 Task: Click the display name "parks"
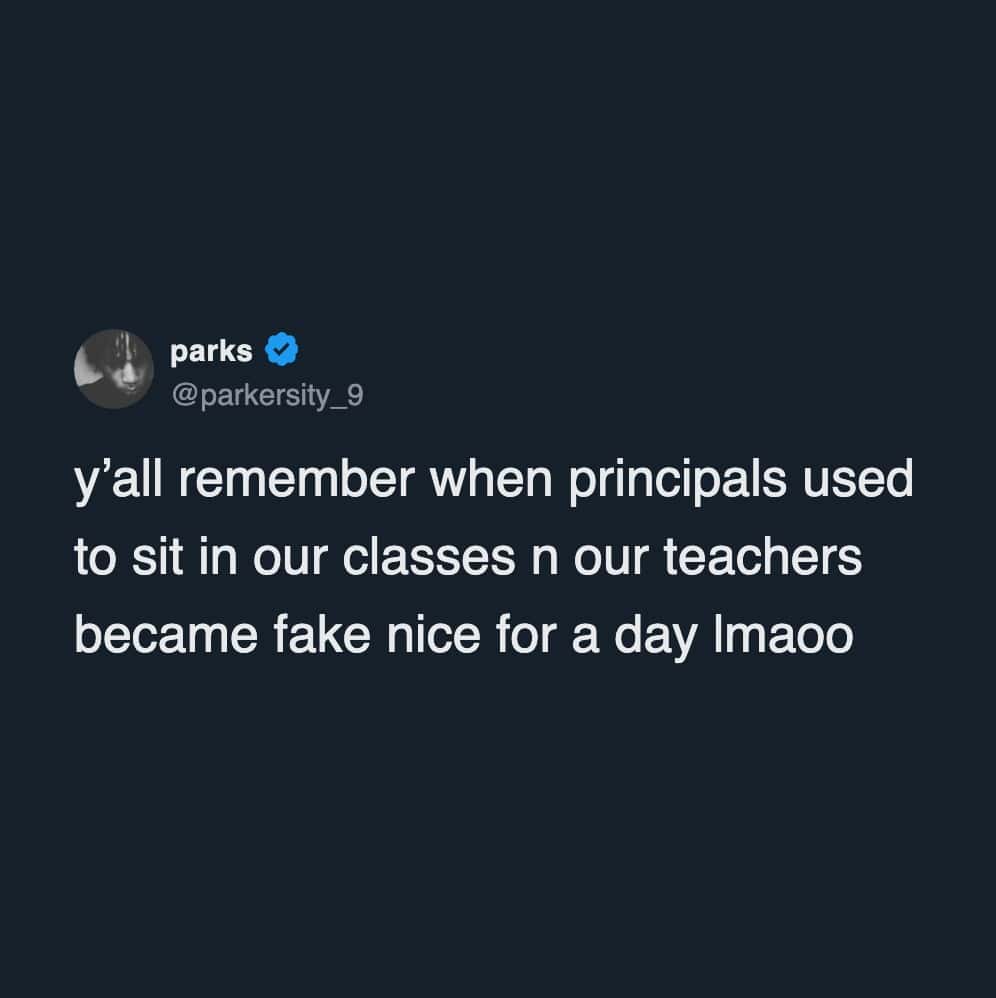point(211,351)
